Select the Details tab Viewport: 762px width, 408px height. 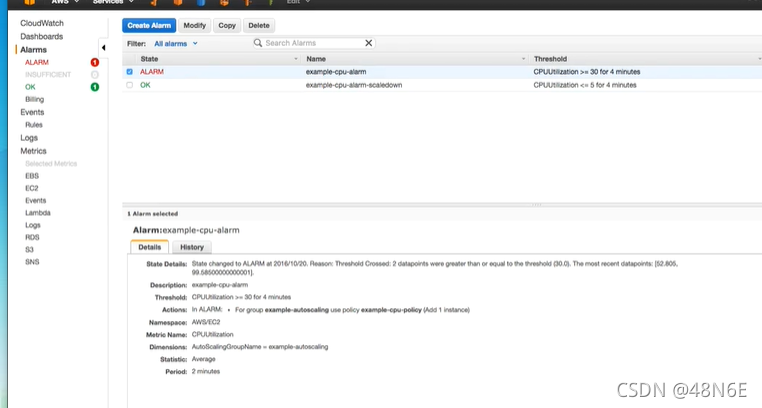tap(150, 247)
